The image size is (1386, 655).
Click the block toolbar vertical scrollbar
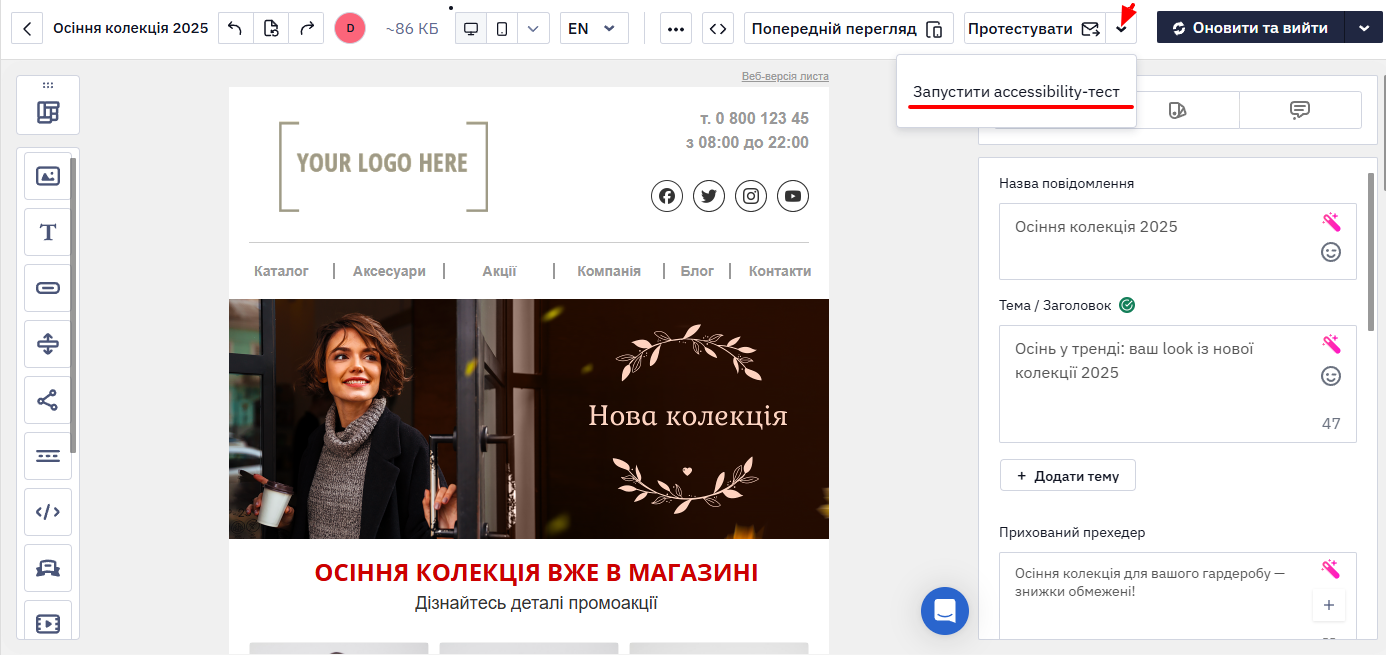[72, 305]
